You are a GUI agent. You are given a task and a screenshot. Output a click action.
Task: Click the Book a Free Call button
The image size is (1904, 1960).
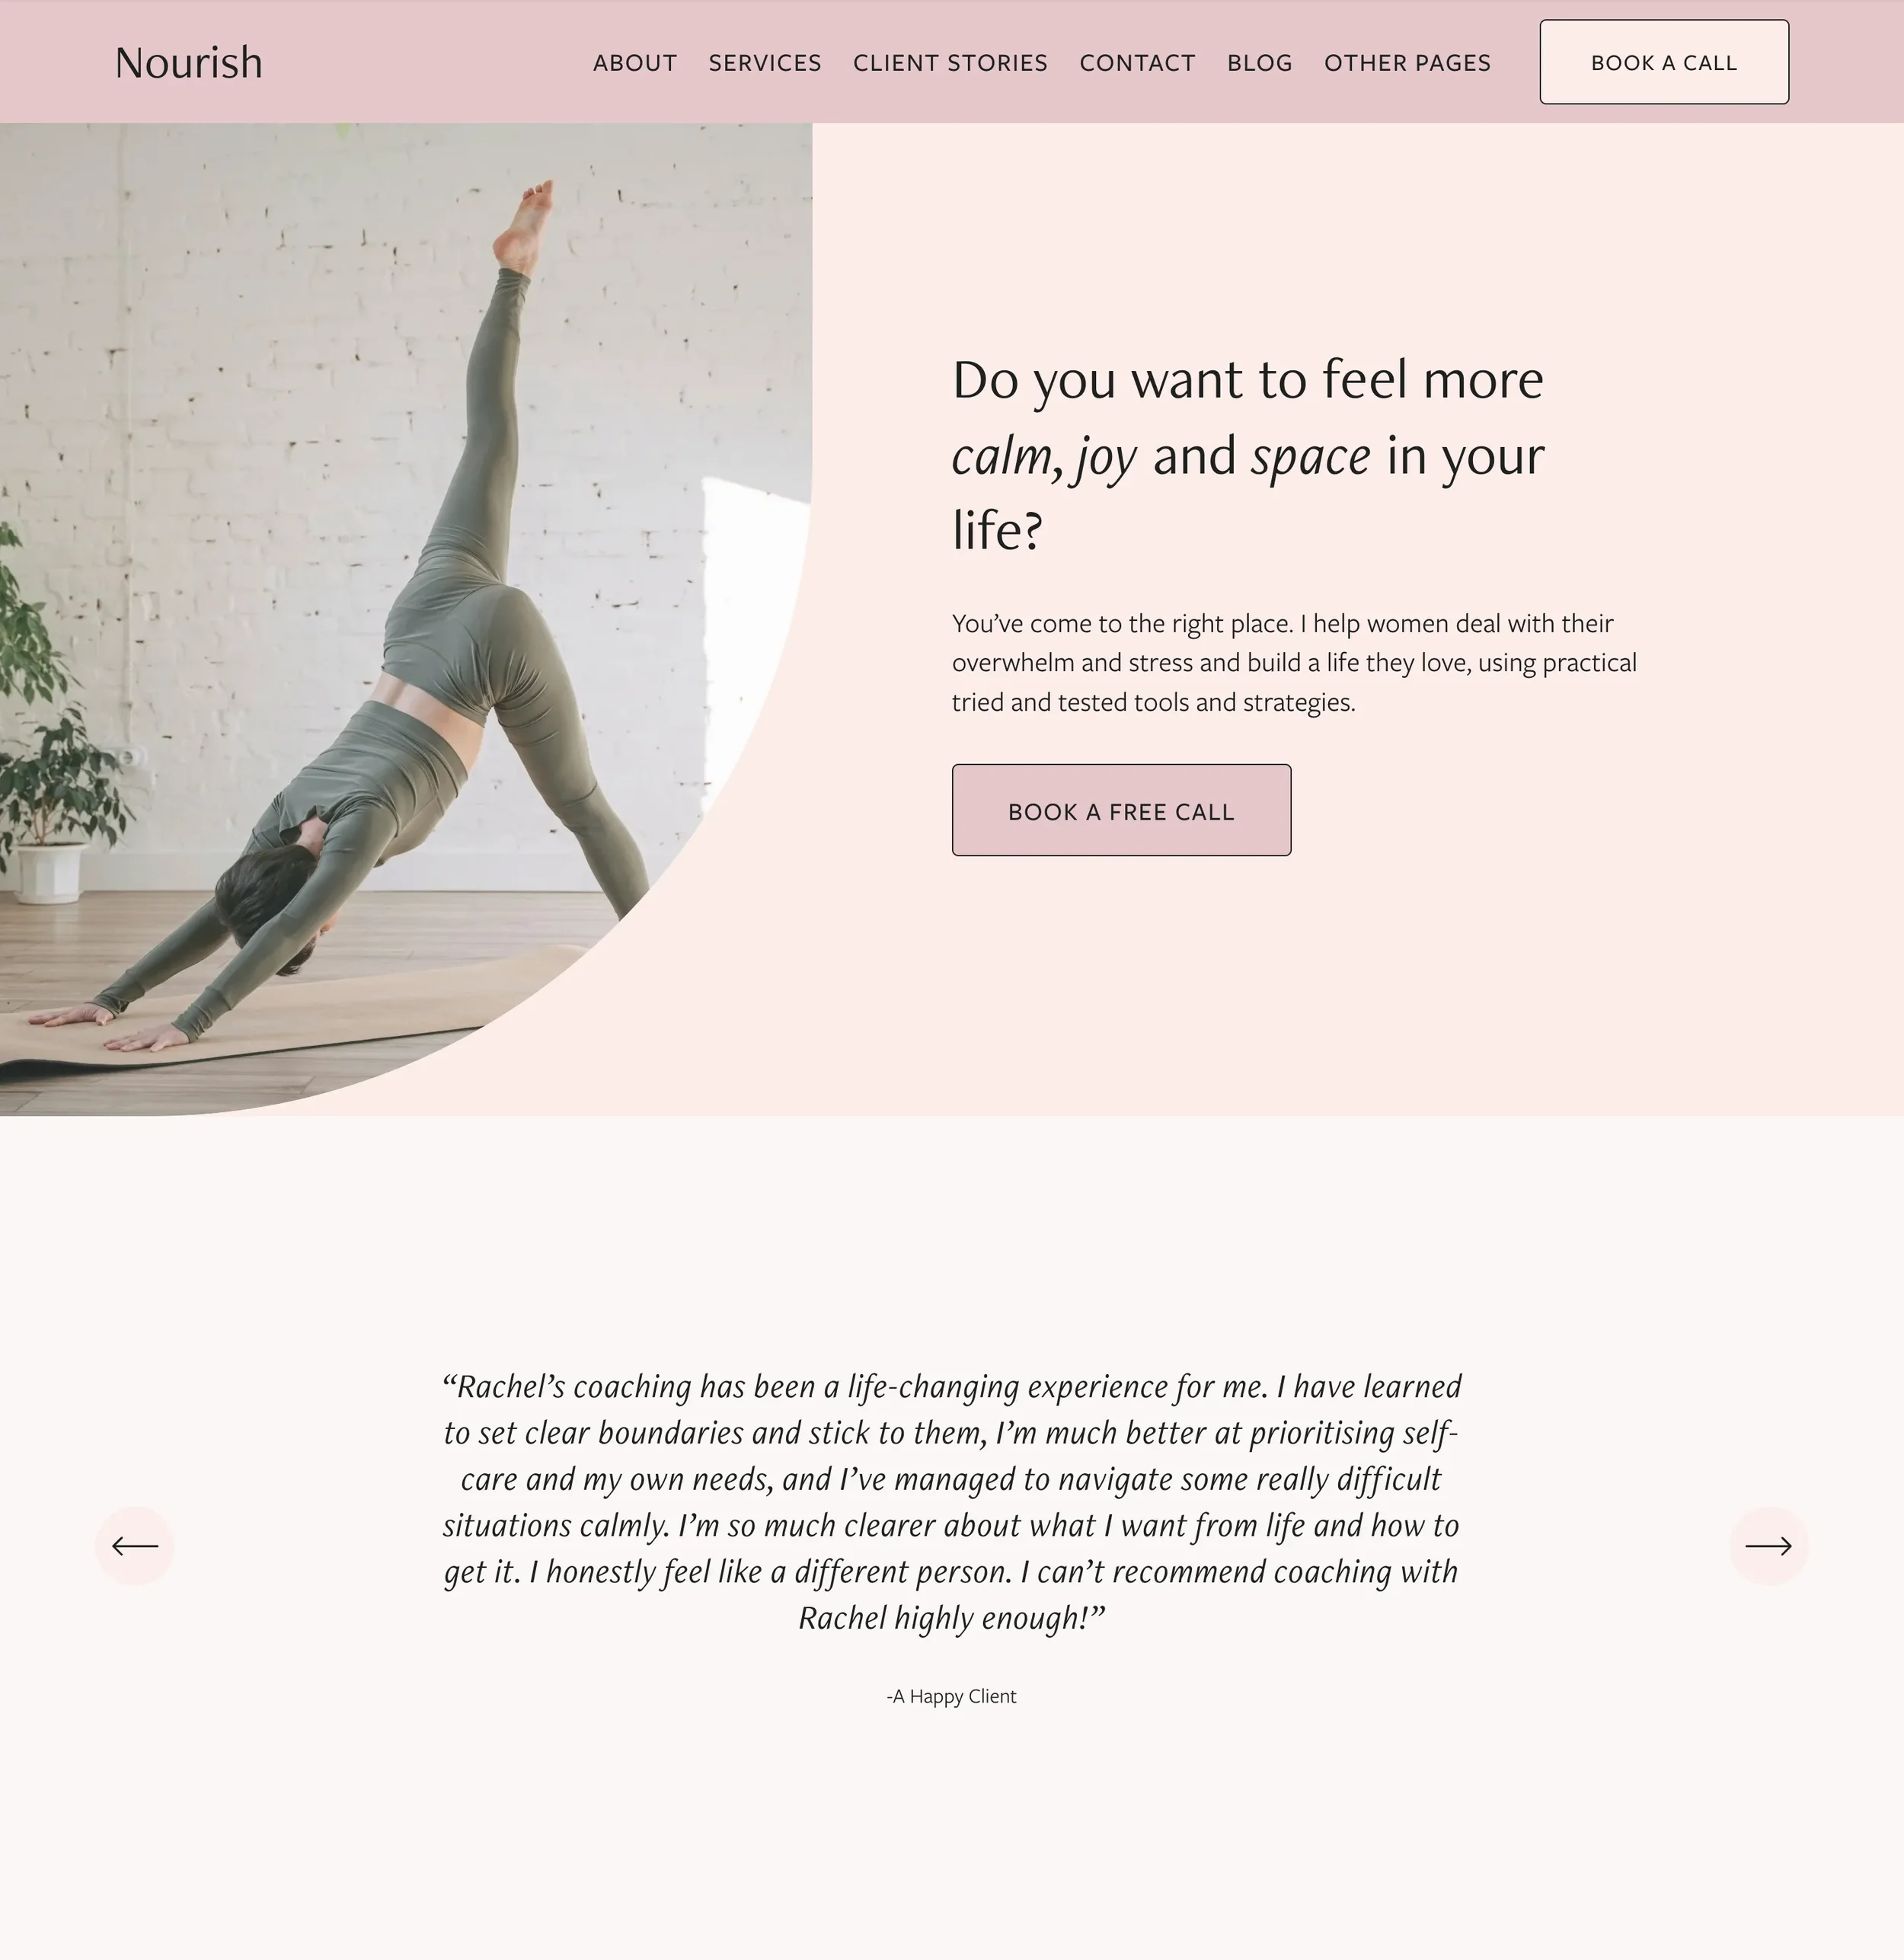[x=1121, y=810]
